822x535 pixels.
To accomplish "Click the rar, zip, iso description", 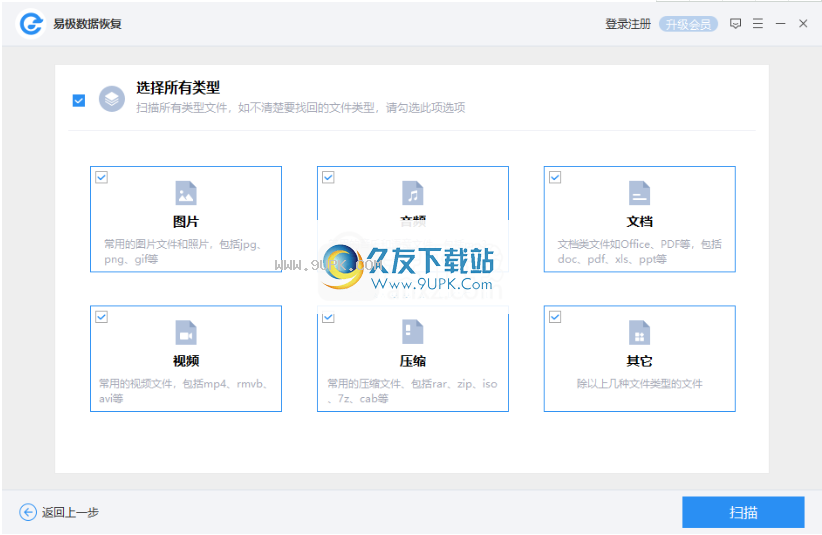I will pos(412,391).
